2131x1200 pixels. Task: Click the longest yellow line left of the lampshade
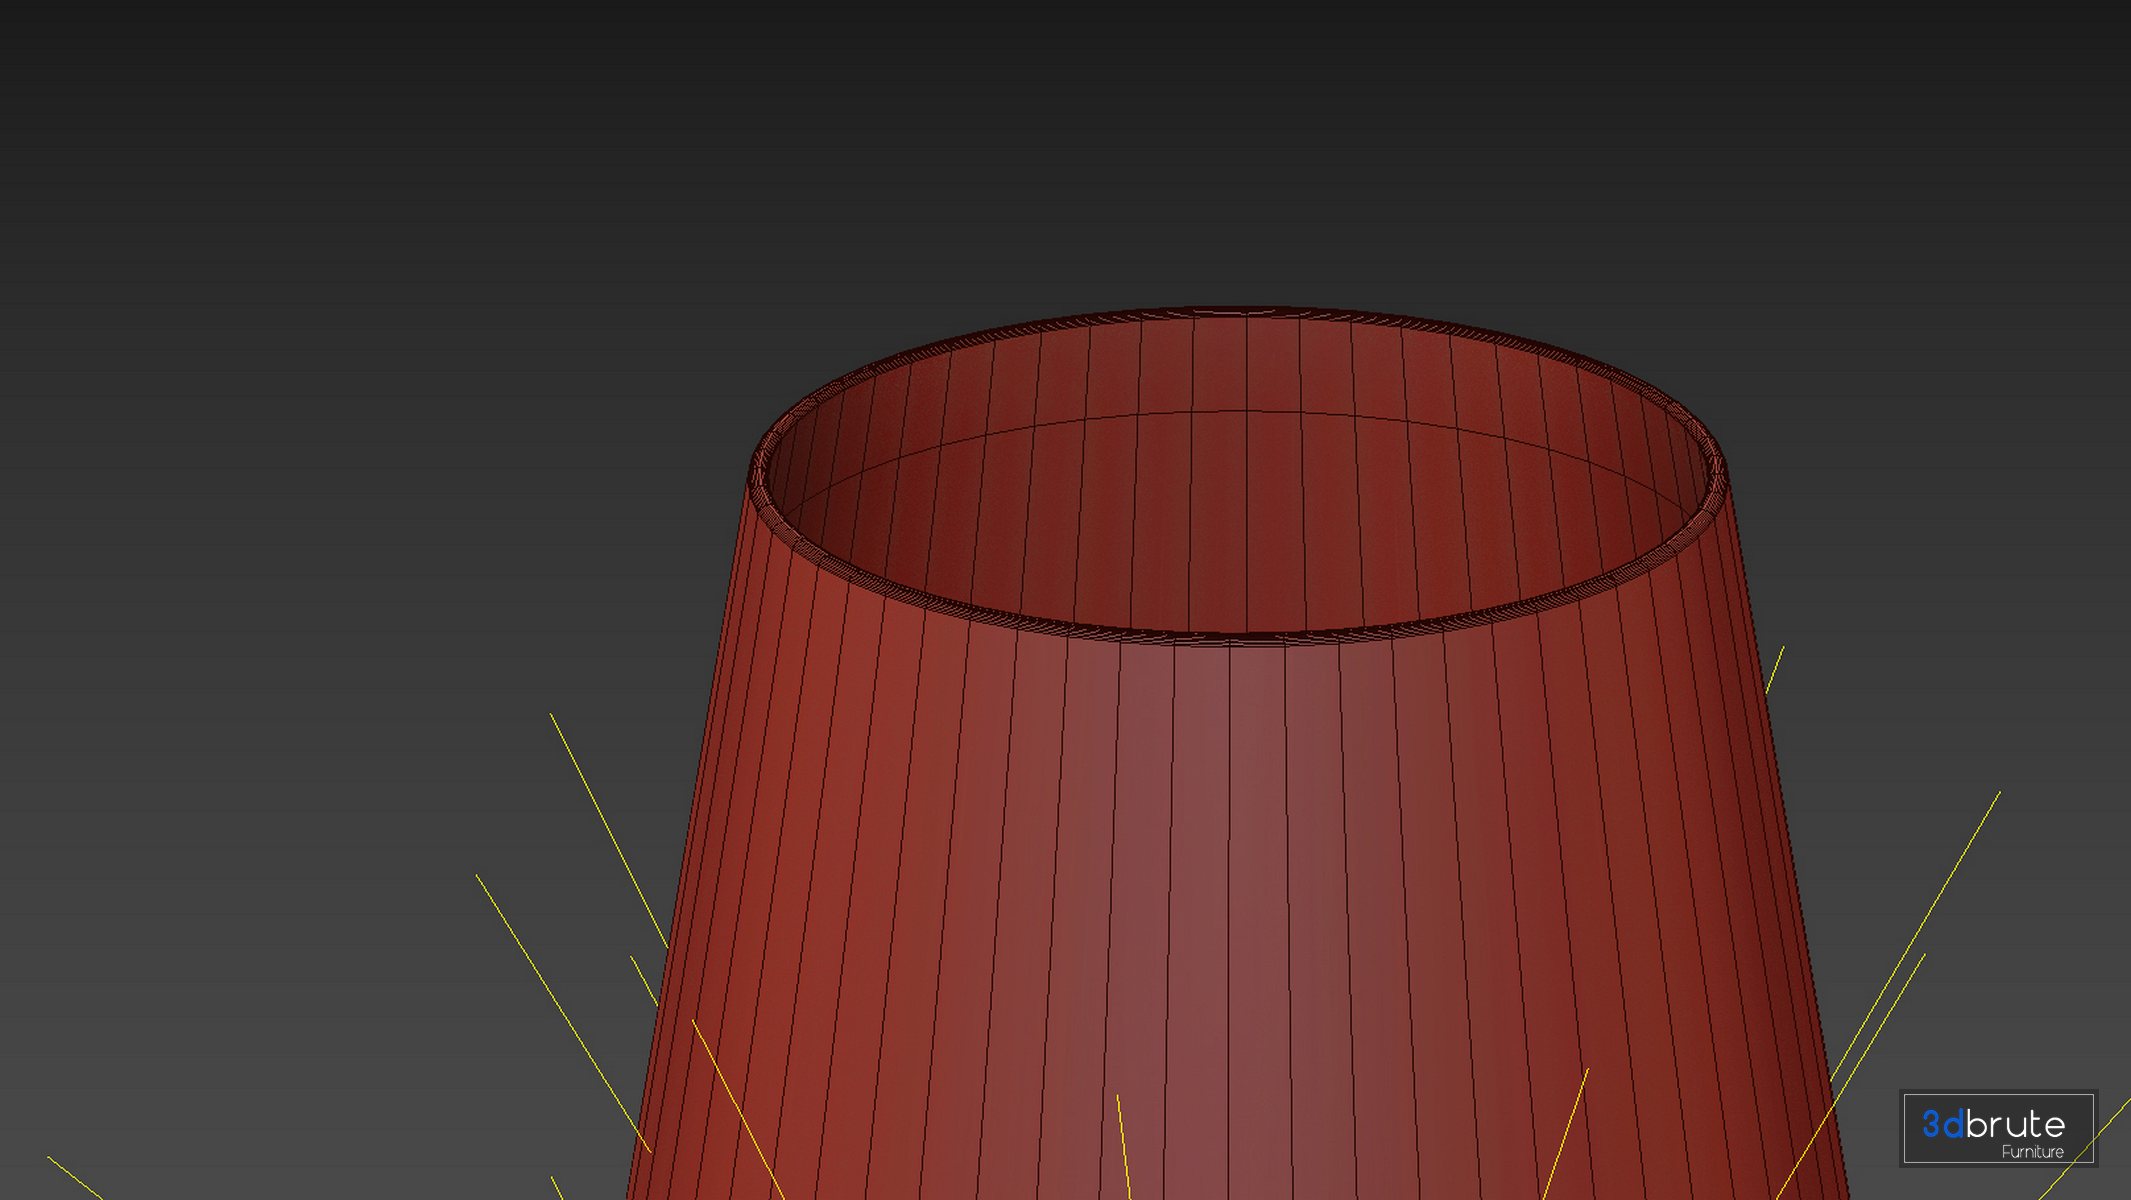[562, 1012]
